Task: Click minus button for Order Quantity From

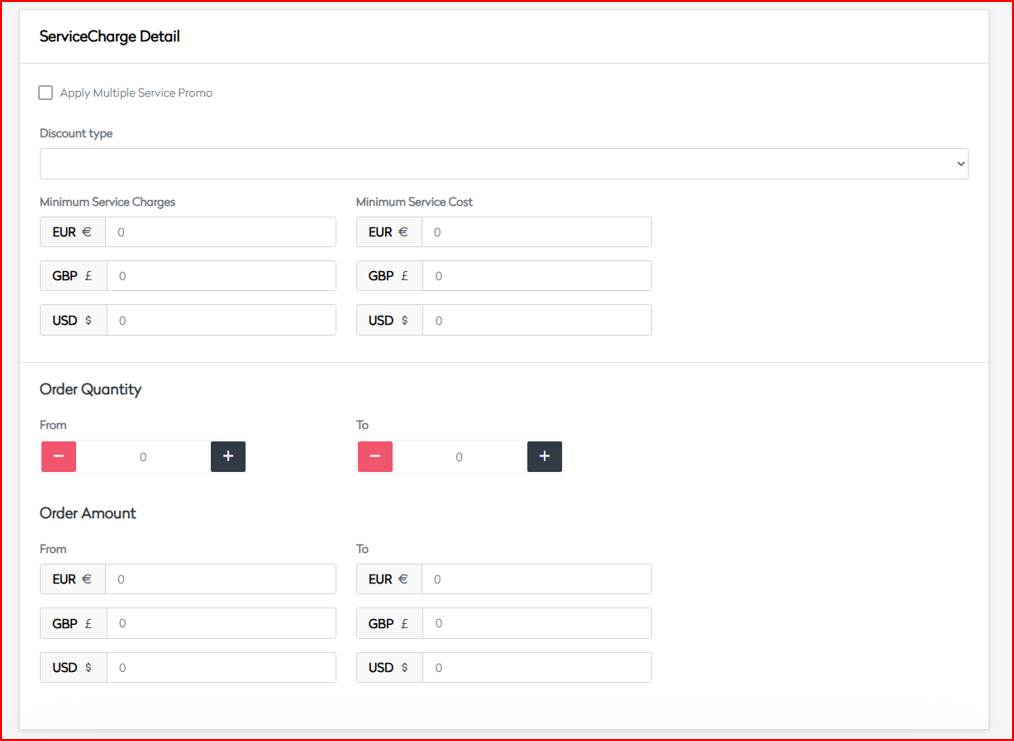Action: [x=59, y=457]
